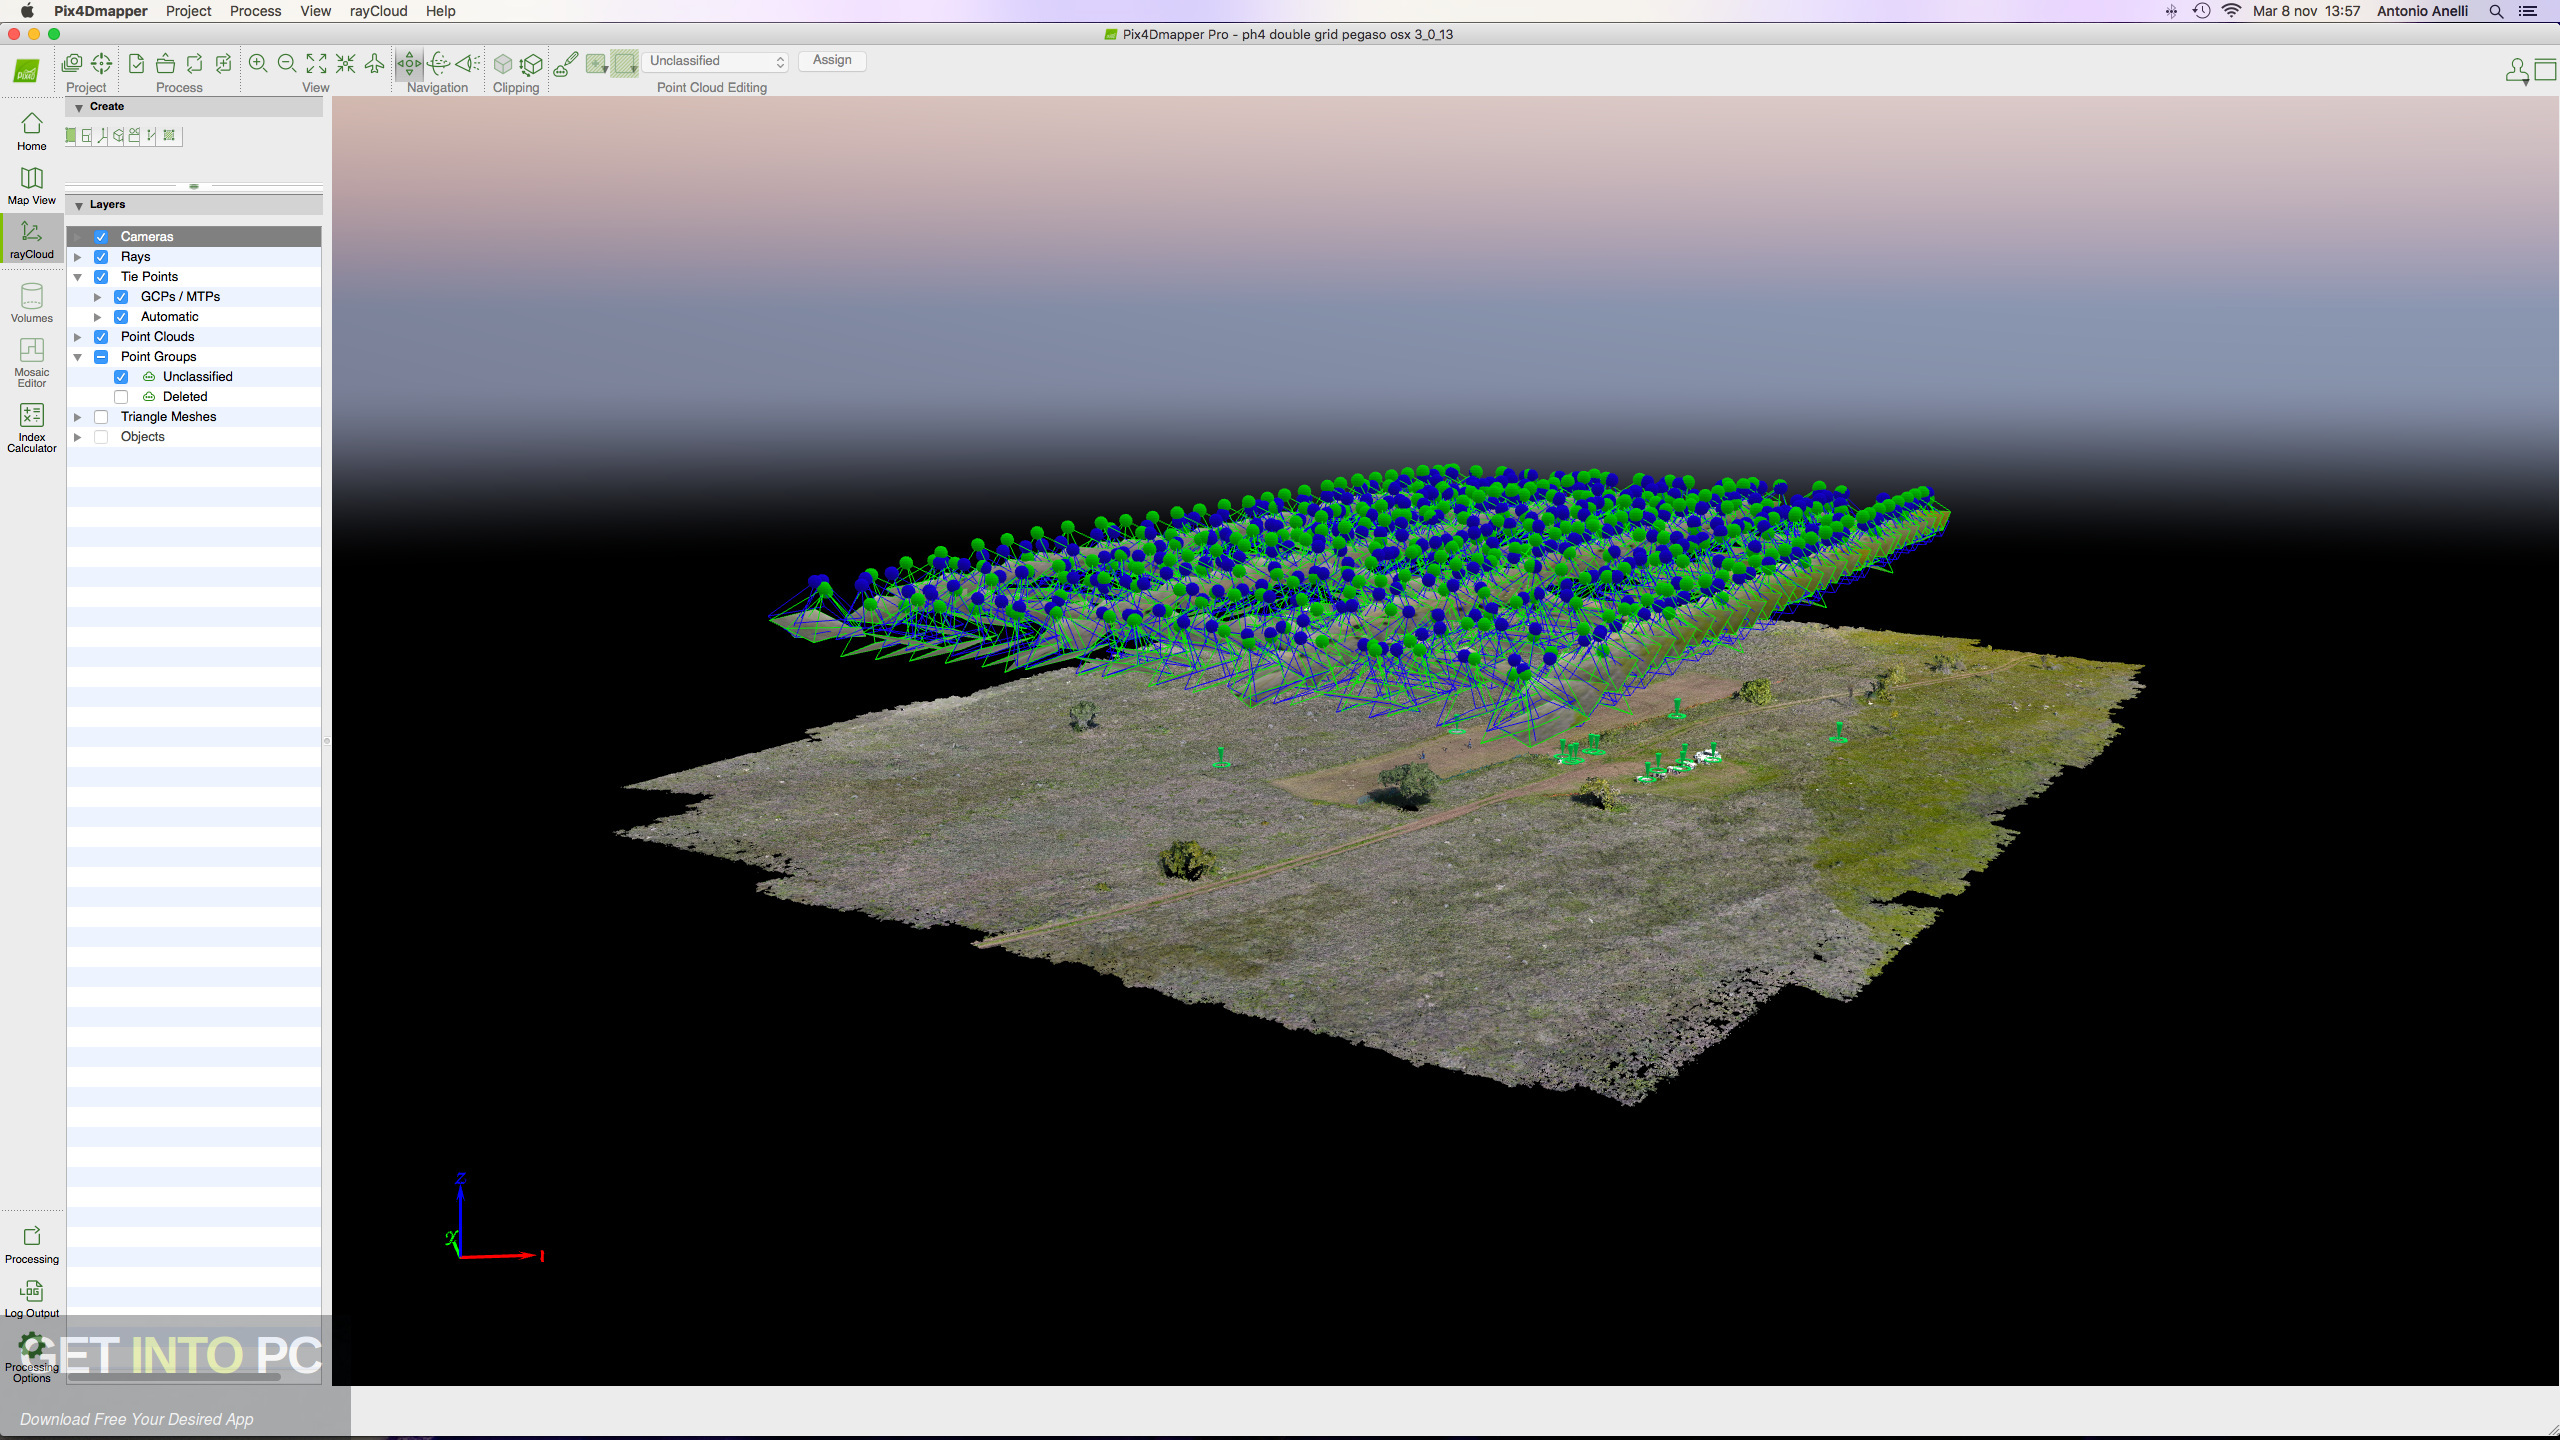Uncheck the Rays layer checkbox
This screenshot has width=2560, height=1440.
click(x=101, y=257)
